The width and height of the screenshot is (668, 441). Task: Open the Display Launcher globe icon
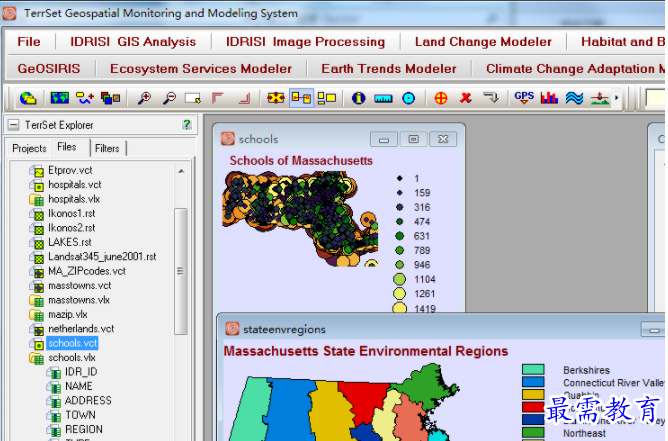(28, 98)
